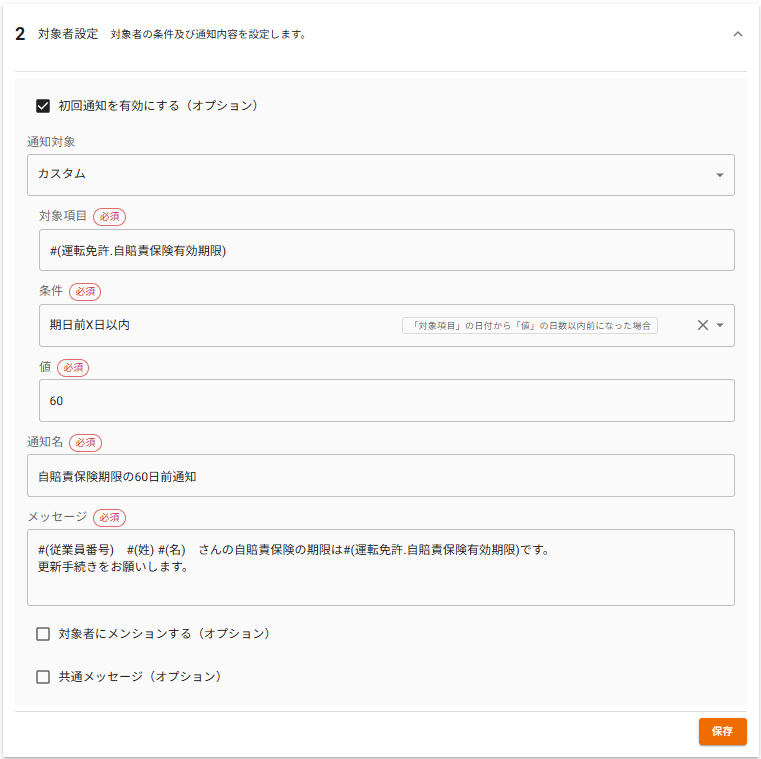The height and width of the screenshot is (759, 761).
Task: Enable 対象者にメンションする checkbox
Action: [x=43, y=634]
